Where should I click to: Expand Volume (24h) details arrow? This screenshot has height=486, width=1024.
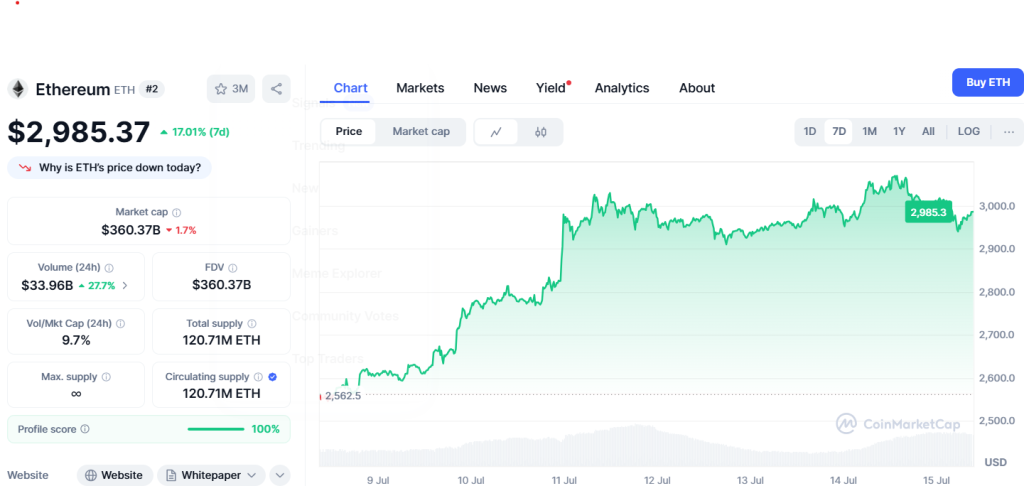pyautogui.click(x=125, y=286)
